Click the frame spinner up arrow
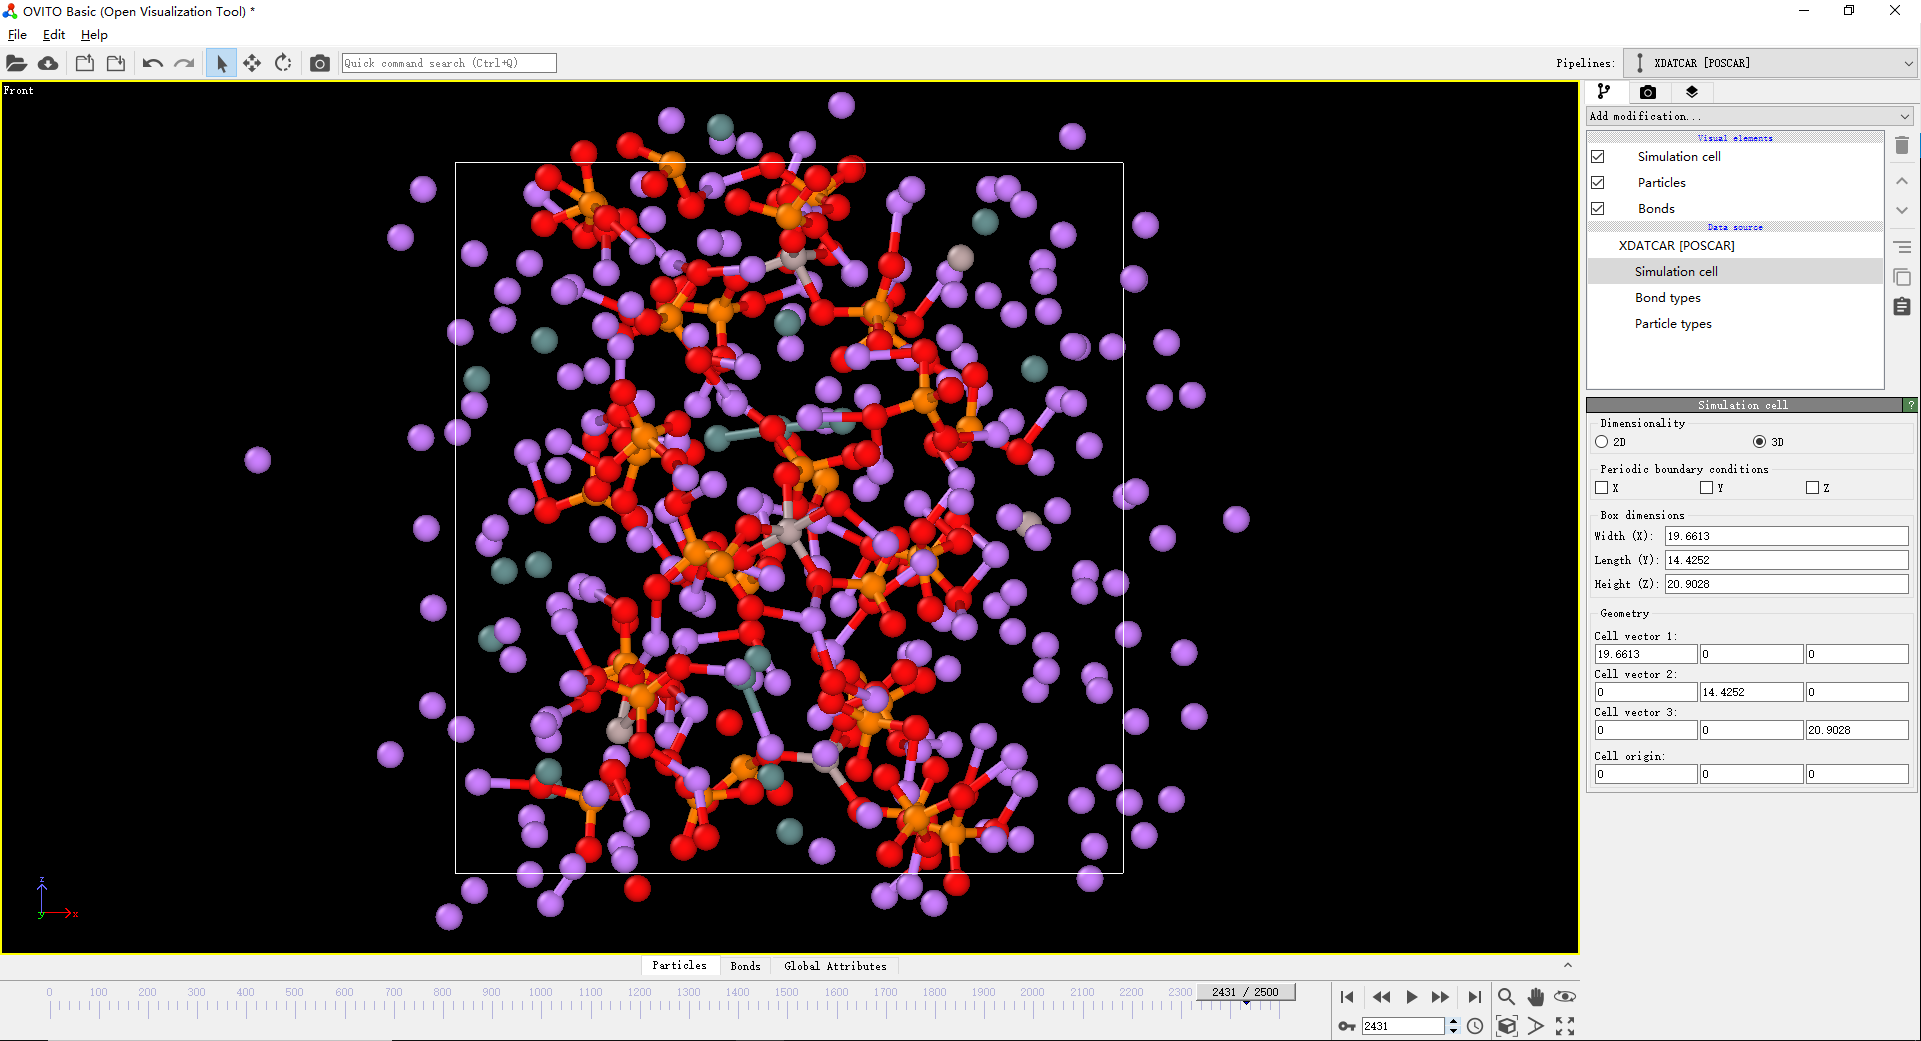The width and height of the screenshot is (1921, 1041). coord(1453,1020)
